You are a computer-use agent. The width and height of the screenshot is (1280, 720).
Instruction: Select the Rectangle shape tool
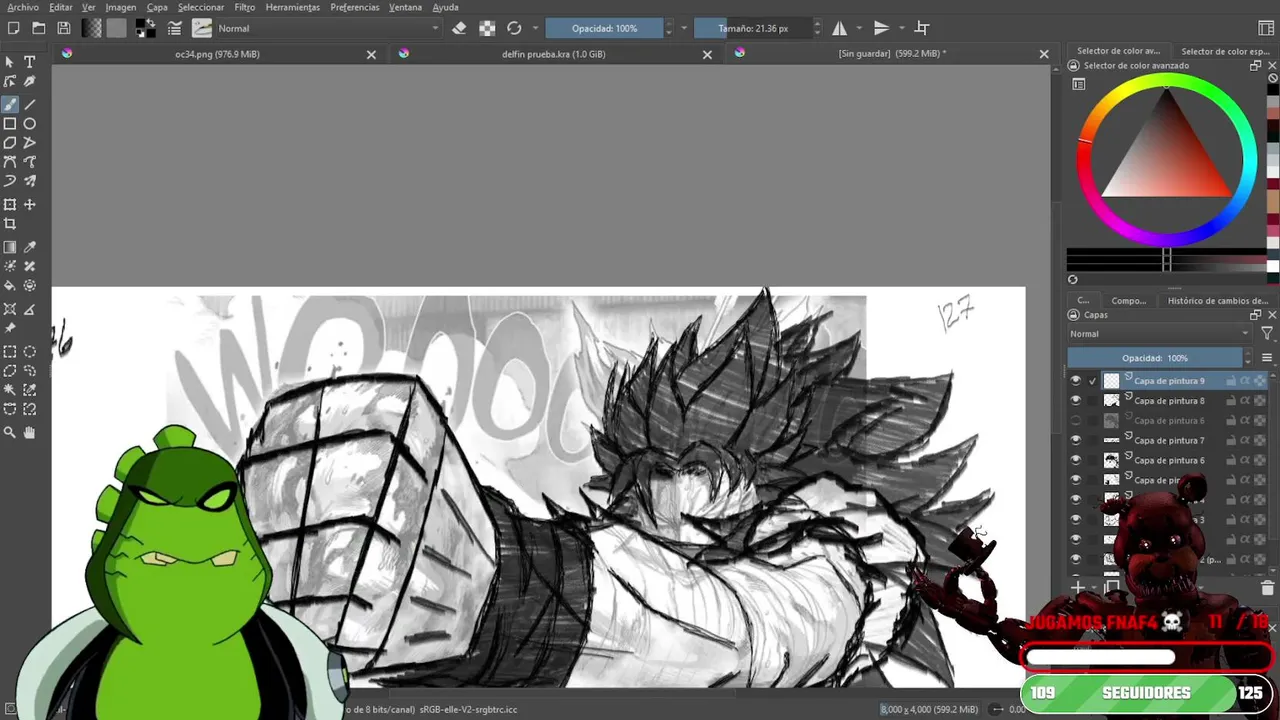coord(10,124)
